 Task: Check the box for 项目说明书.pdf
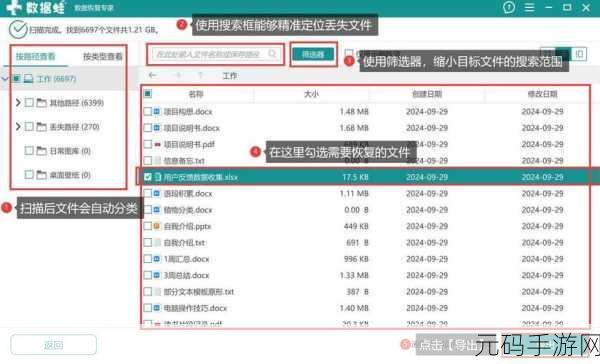pos(148,144)
